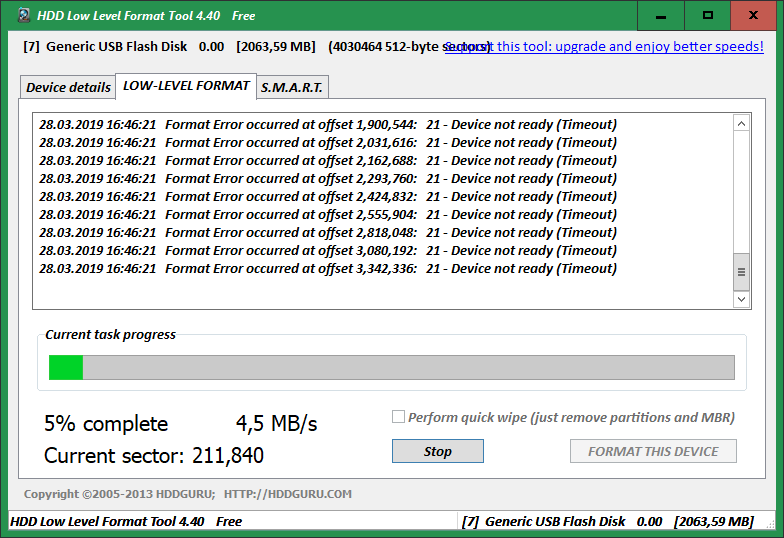
Task: Click the Copyright ©2005-2013 HDDGURU text
Action: click(x=120, y=494)
